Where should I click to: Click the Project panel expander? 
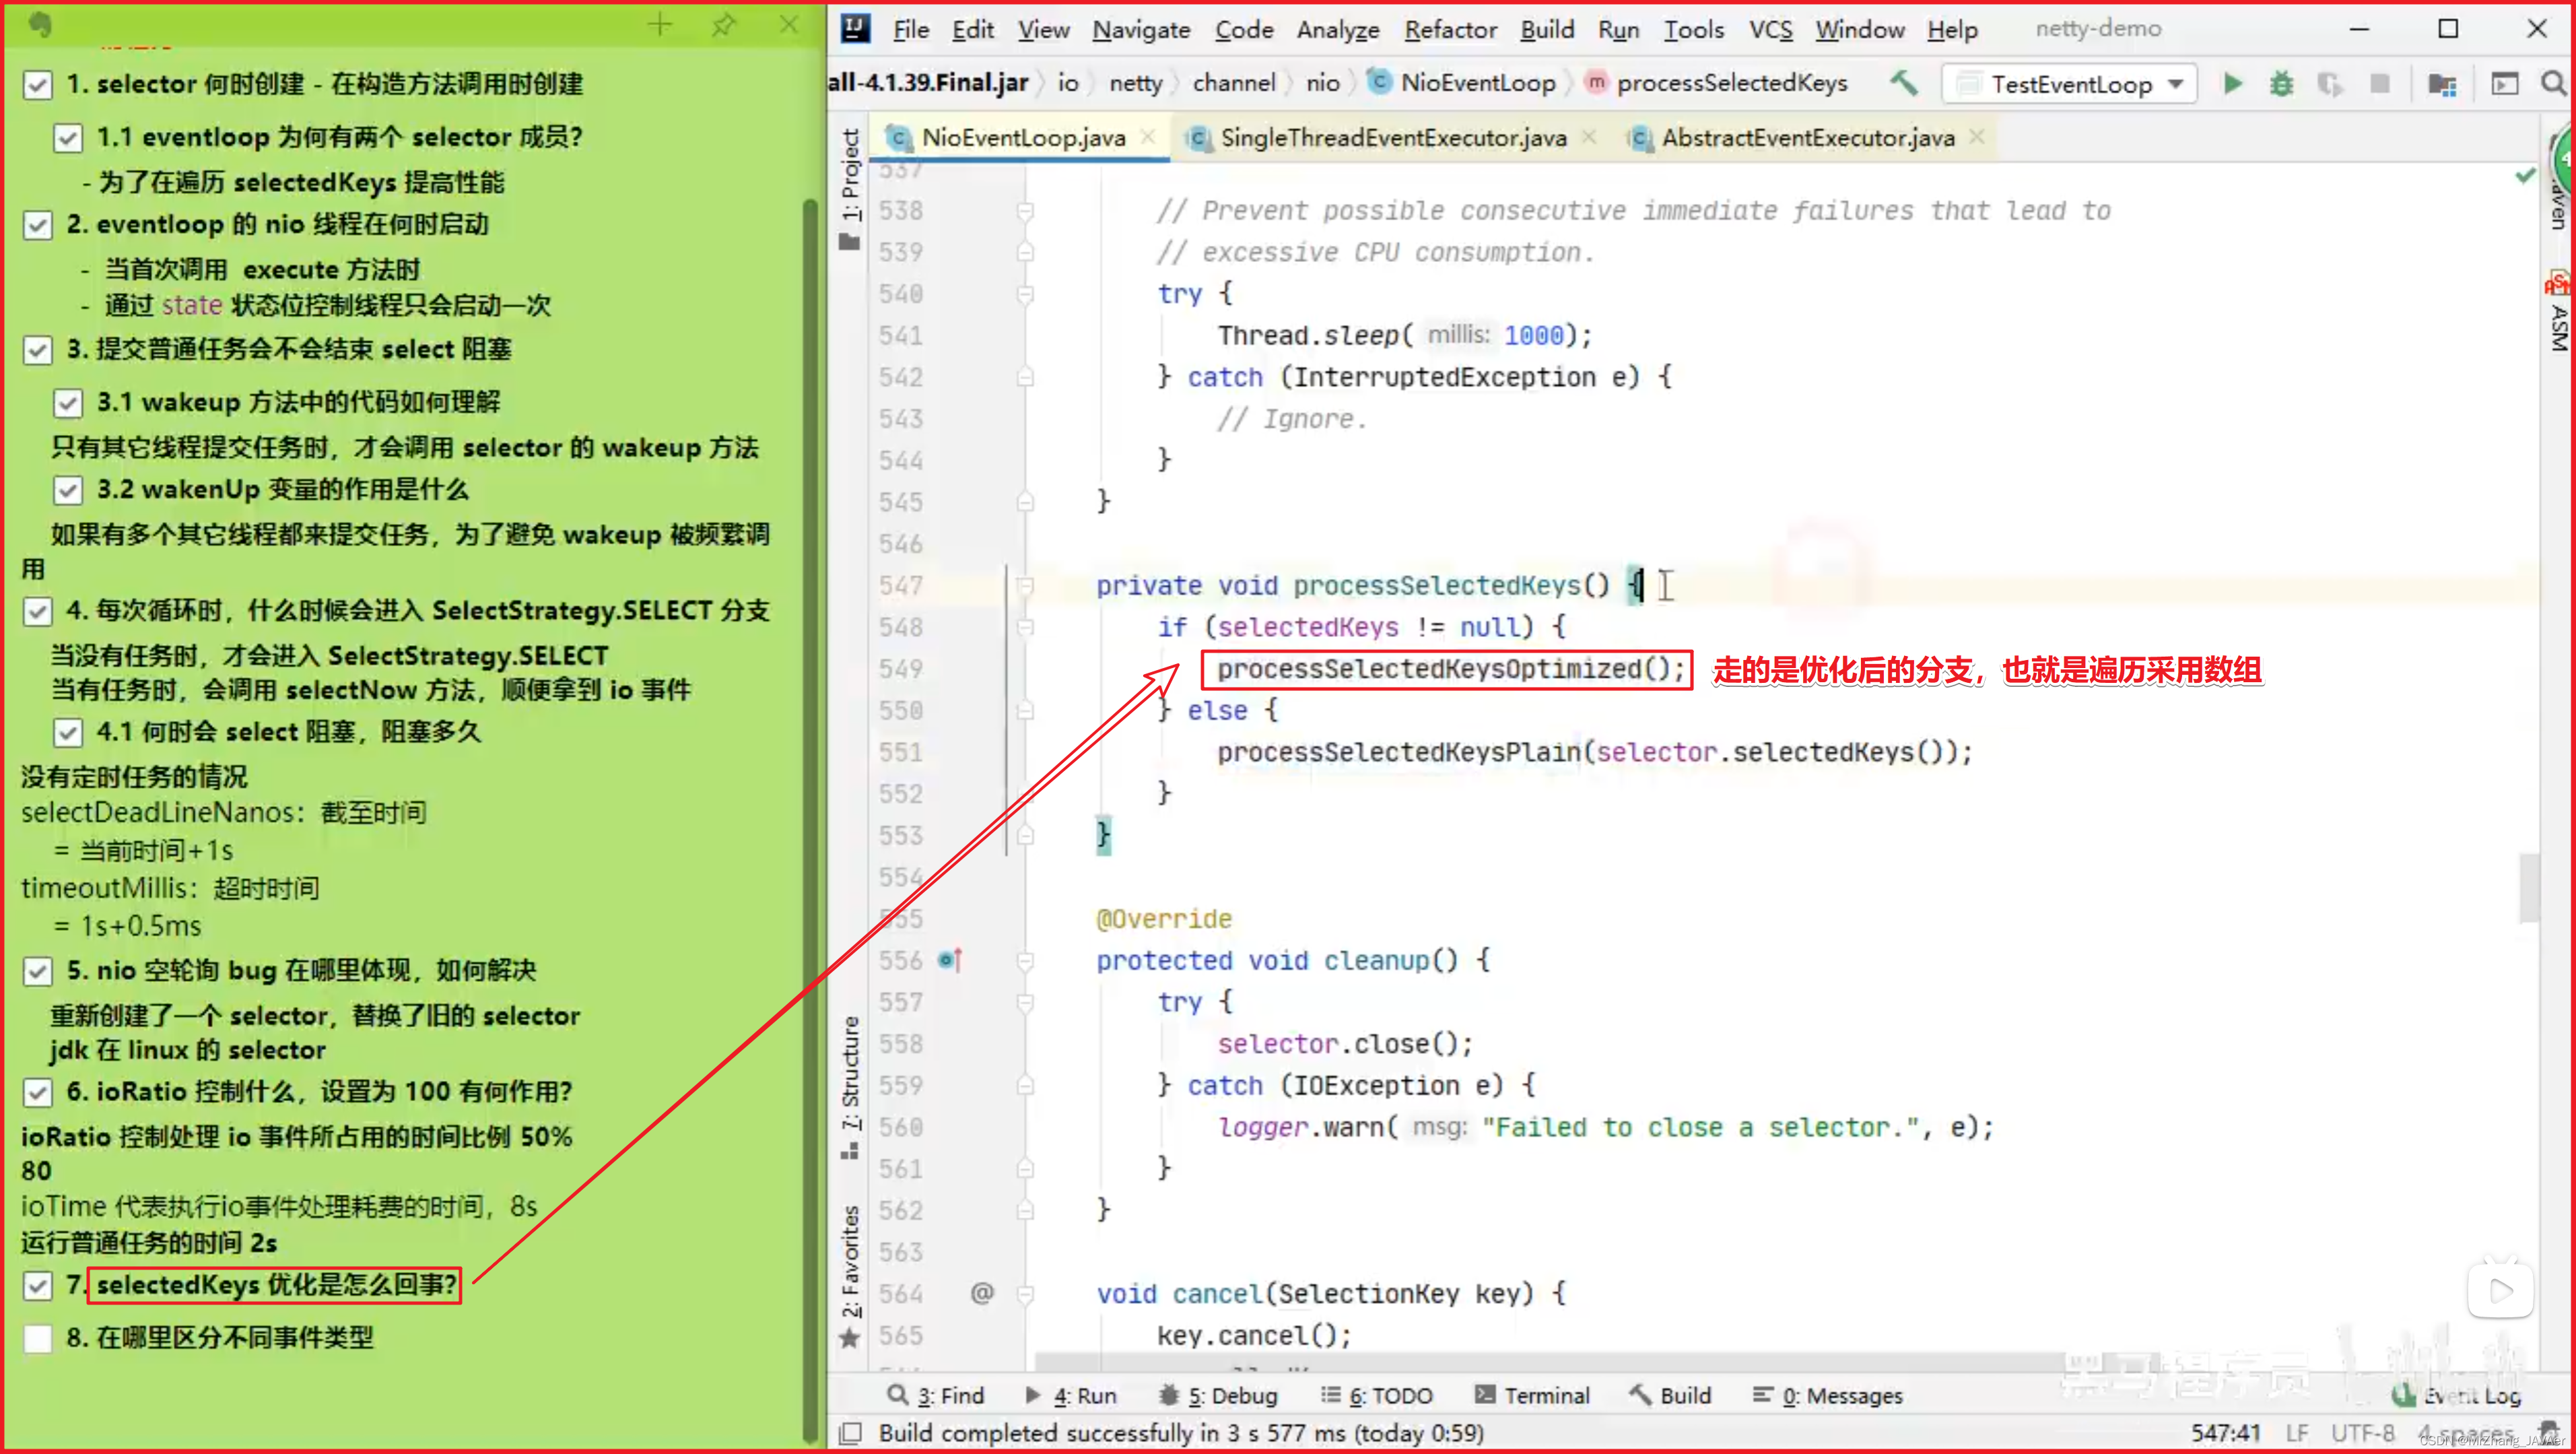point(849,177)
